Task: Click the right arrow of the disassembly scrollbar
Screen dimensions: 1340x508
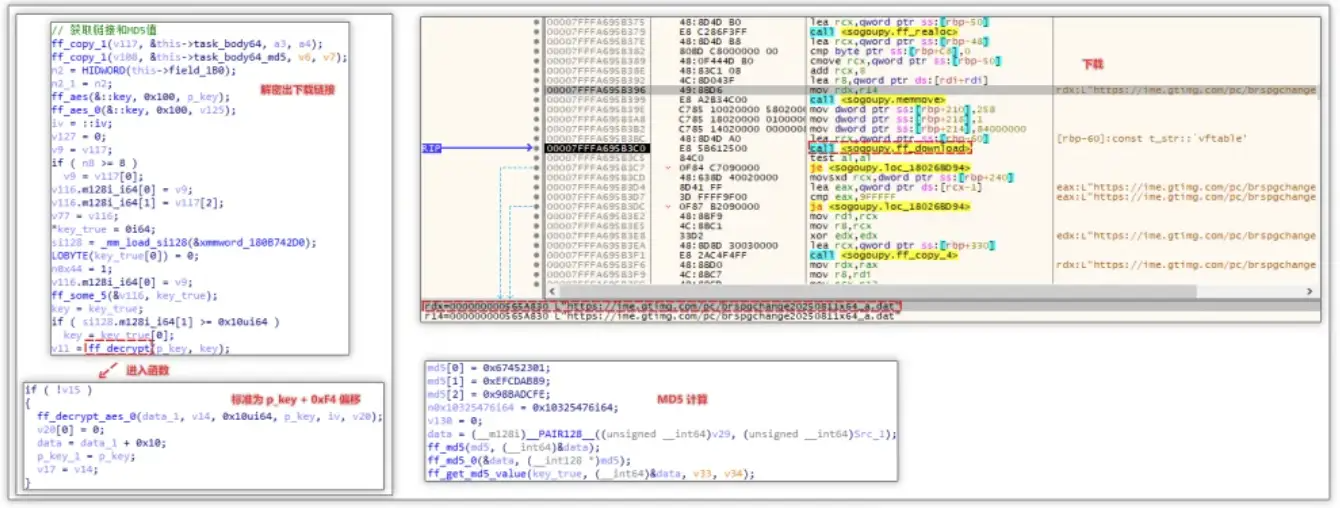Action: coord(1311,291)
